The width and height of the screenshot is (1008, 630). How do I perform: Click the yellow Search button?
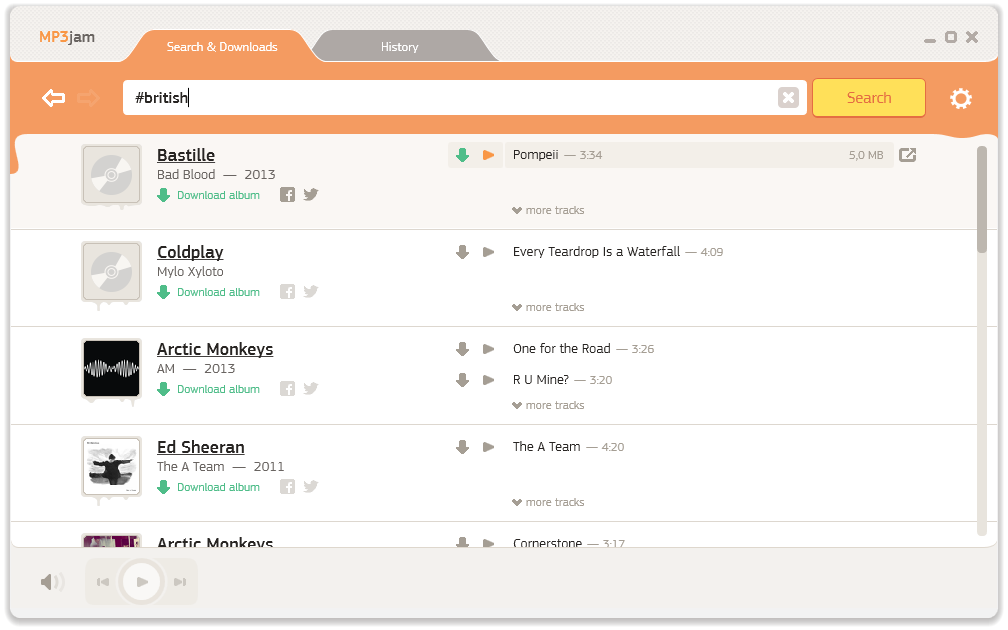868,98
